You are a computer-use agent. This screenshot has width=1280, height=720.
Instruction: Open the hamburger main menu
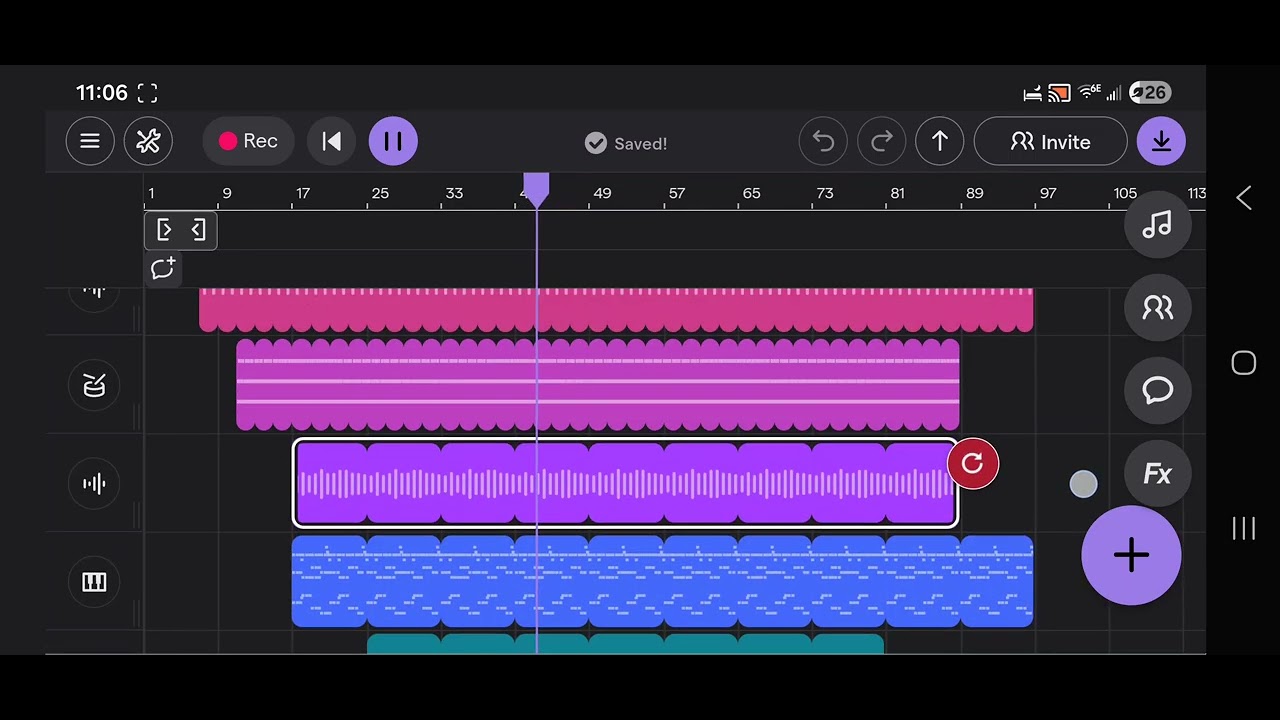pos(90,142)
